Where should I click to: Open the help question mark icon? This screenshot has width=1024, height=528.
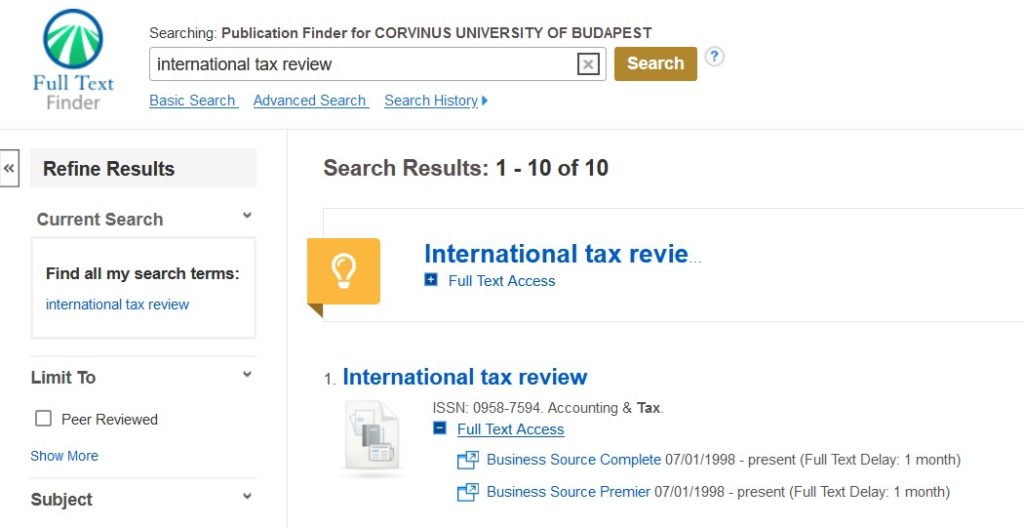coord(714,57)
